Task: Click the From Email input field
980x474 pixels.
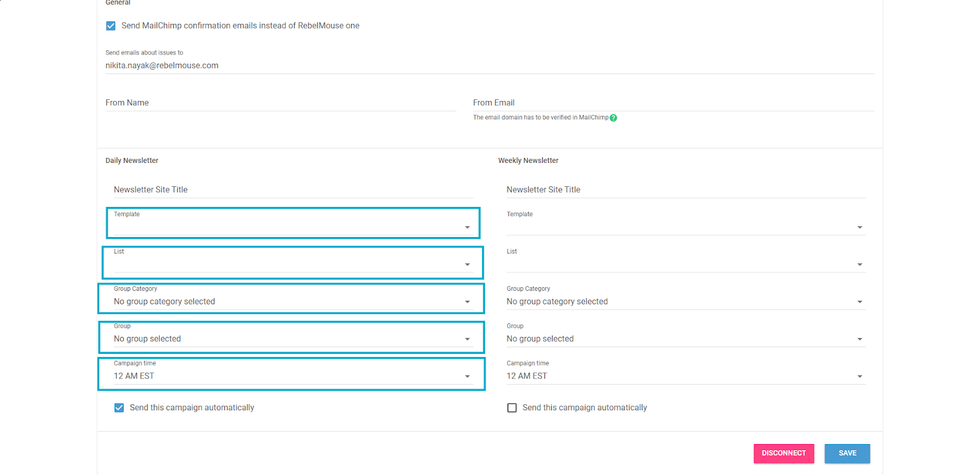Action: (x=672, y=102)
